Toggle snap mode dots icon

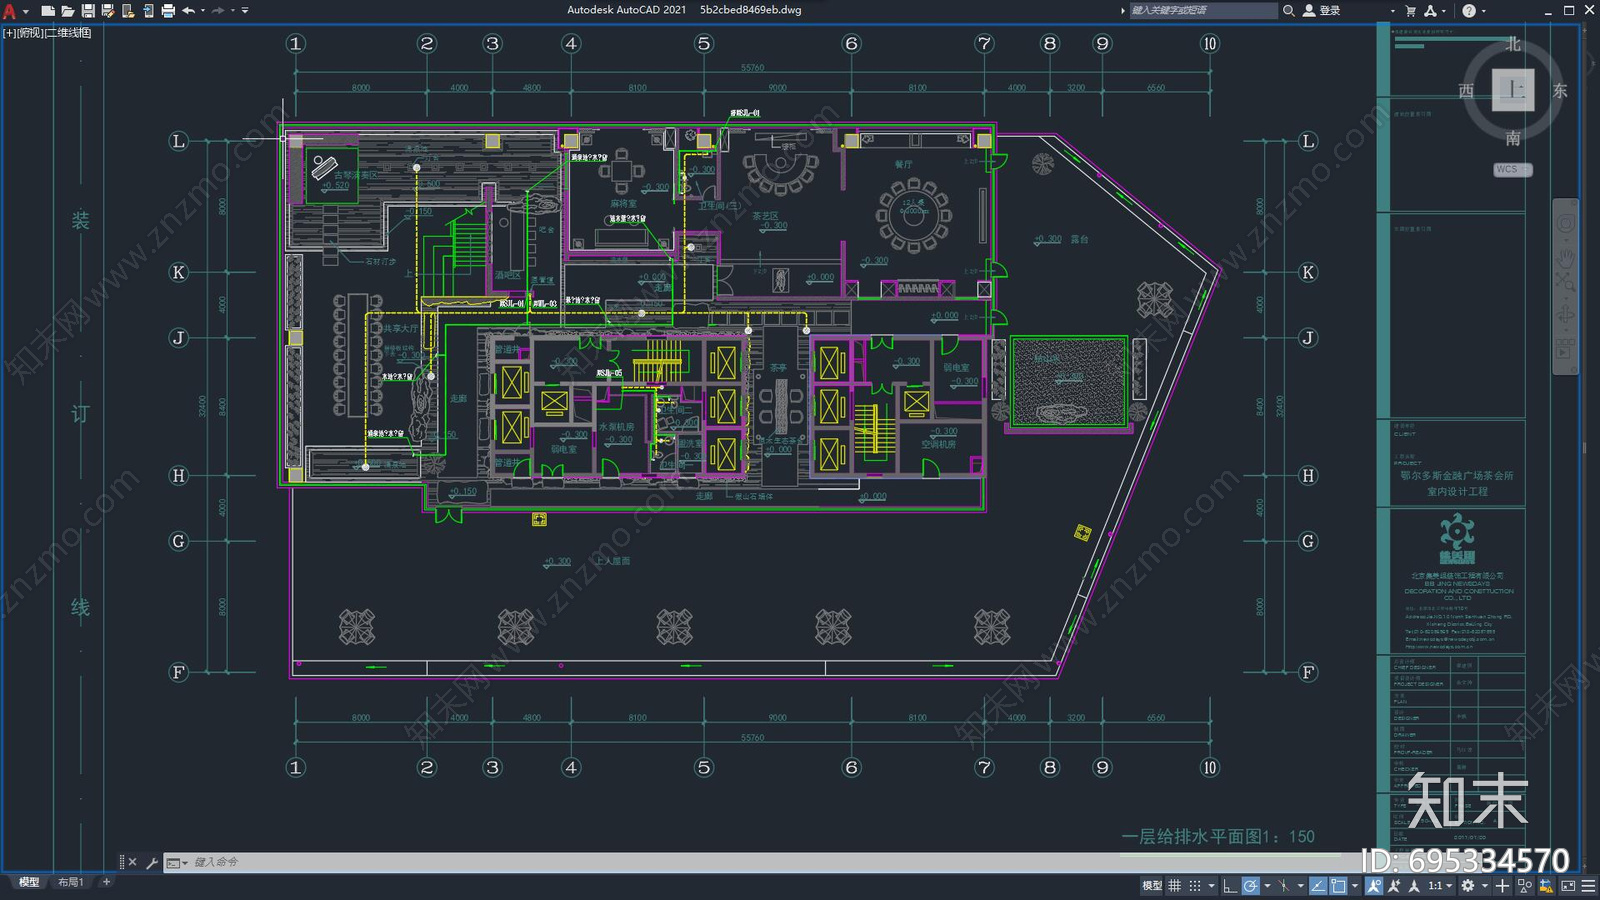pyautogui.click(x=1195, y=885)
